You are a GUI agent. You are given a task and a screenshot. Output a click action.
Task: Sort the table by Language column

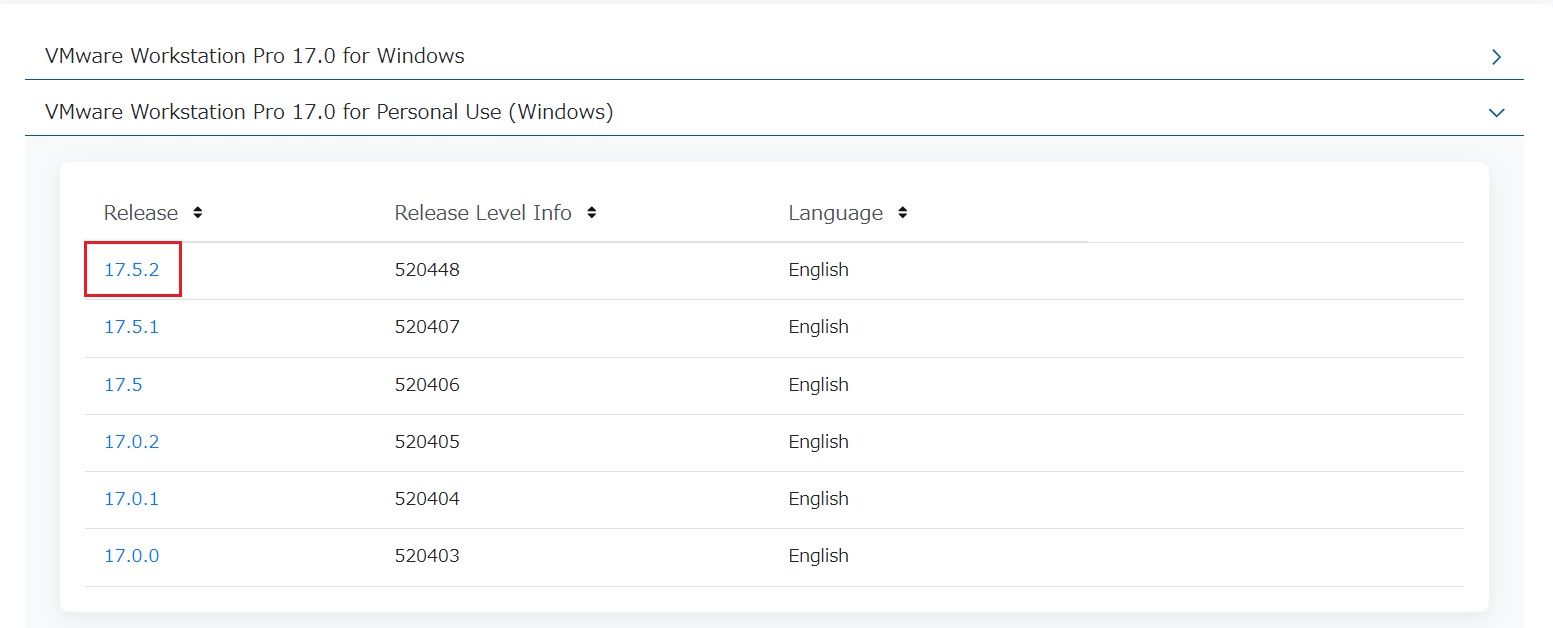point(836,212)
